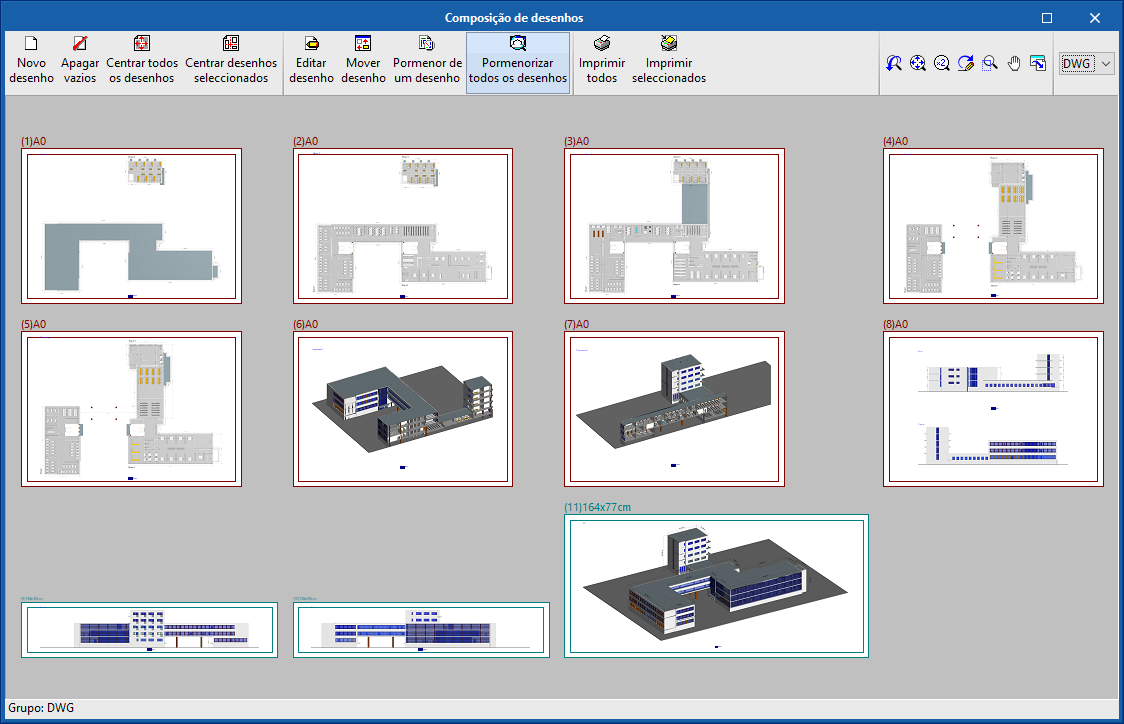Click Apagar vazios to delete empty drawings
This screenshot has width=1124, height=724.
coord(80,62)
